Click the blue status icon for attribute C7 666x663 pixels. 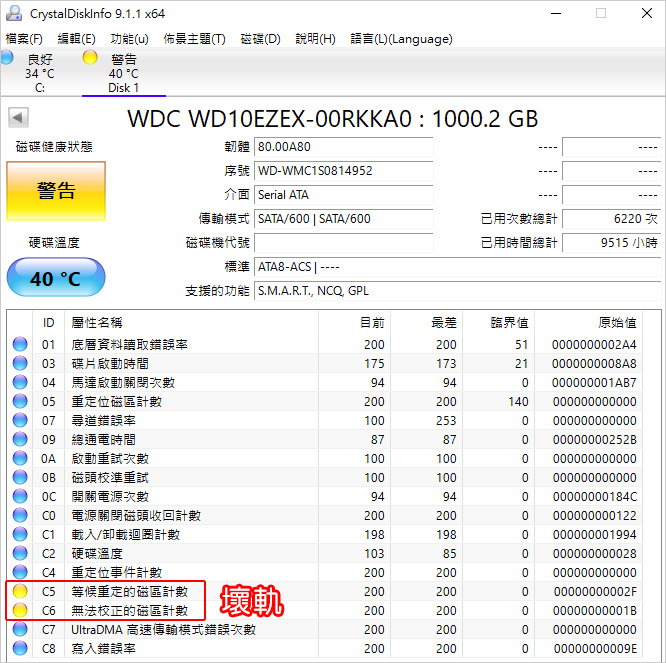tap(20, 629)
